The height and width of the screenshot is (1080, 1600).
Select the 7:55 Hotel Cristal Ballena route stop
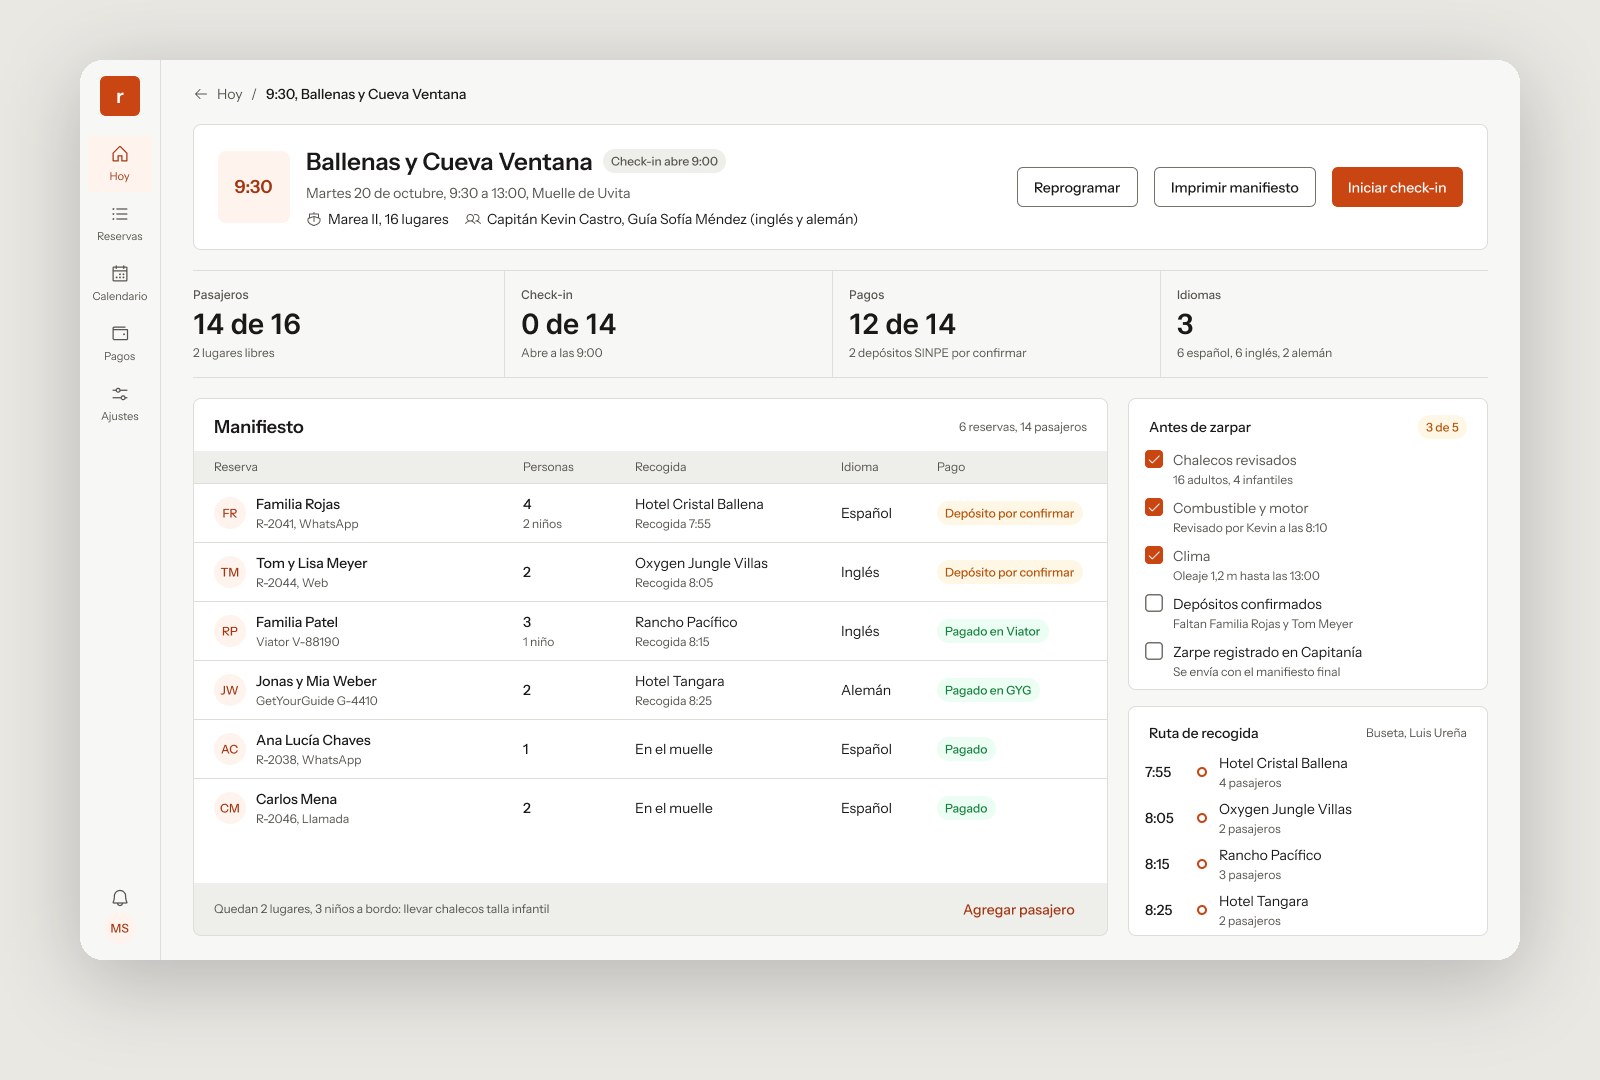coord(1307,772)
